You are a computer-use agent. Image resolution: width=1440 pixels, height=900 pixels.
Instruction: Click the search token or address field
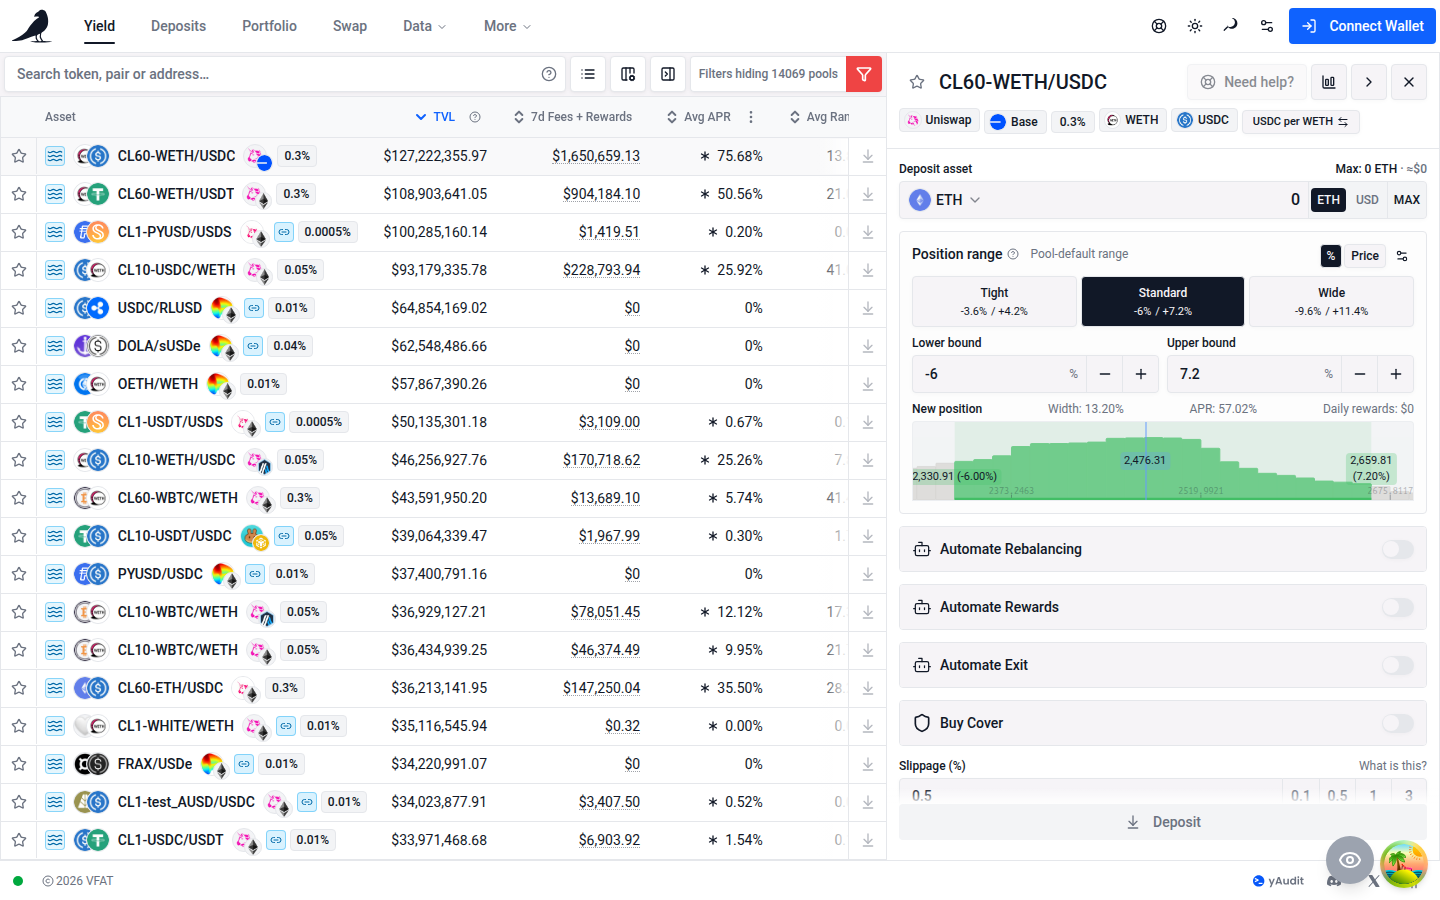[x=270, y=74]
